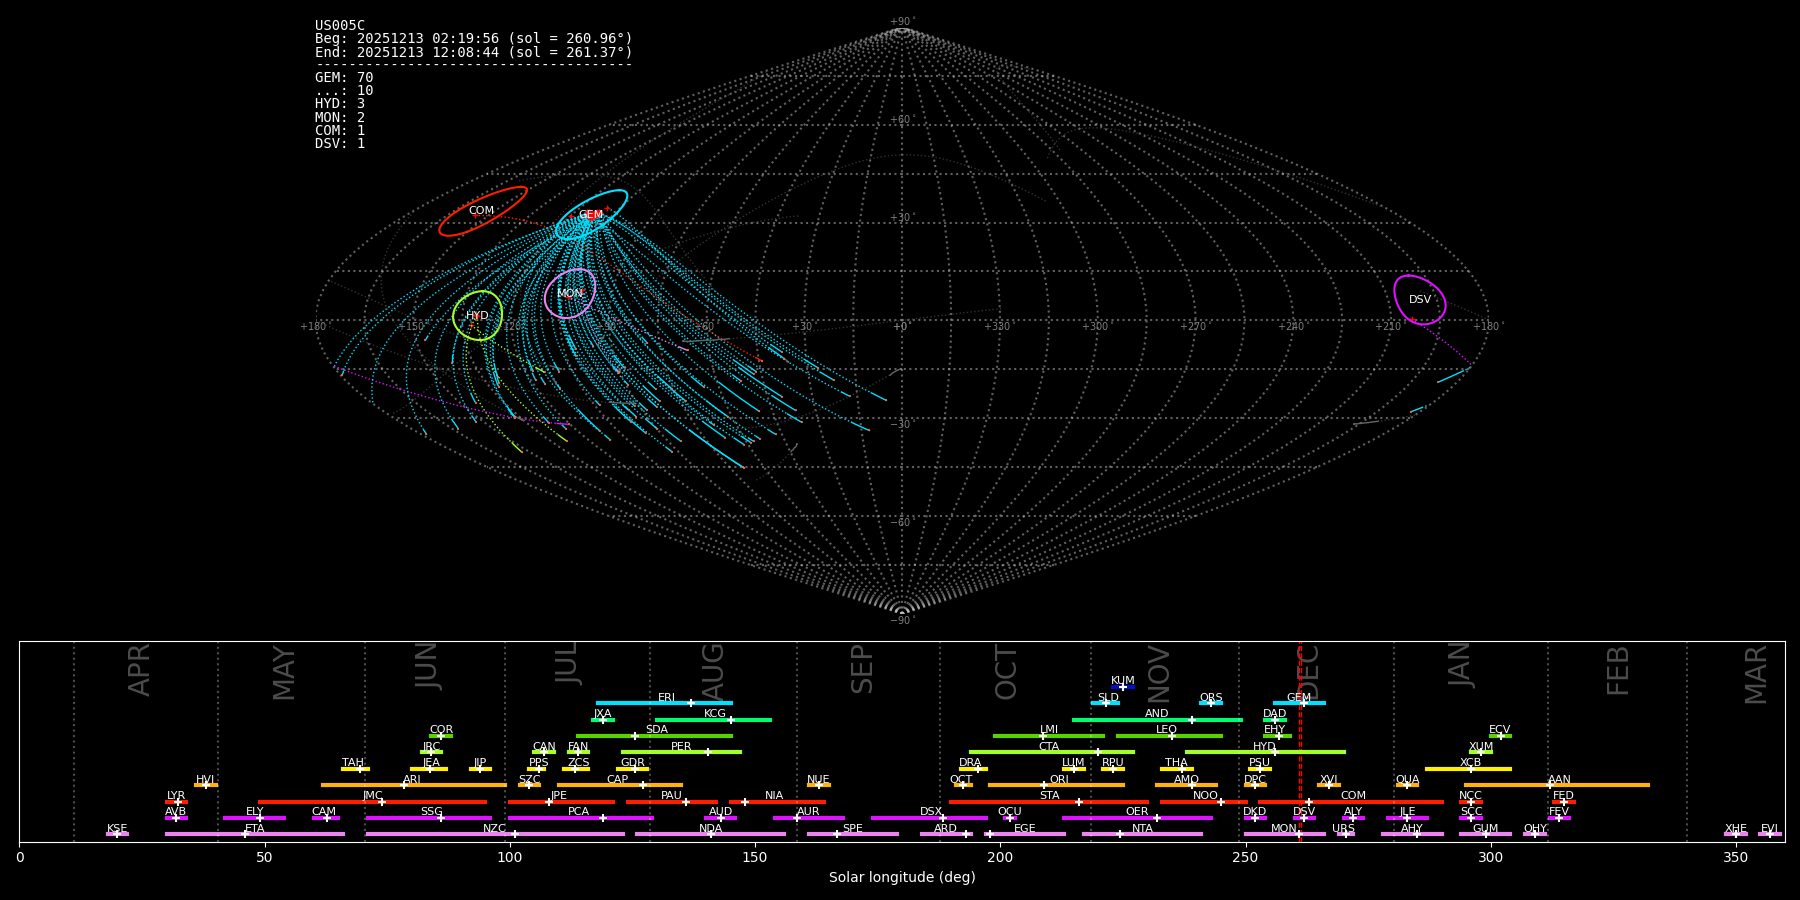Select the QUA shower label in the timeline
The height and width of the screenshot is (900, 1800).
(1407, 780)
